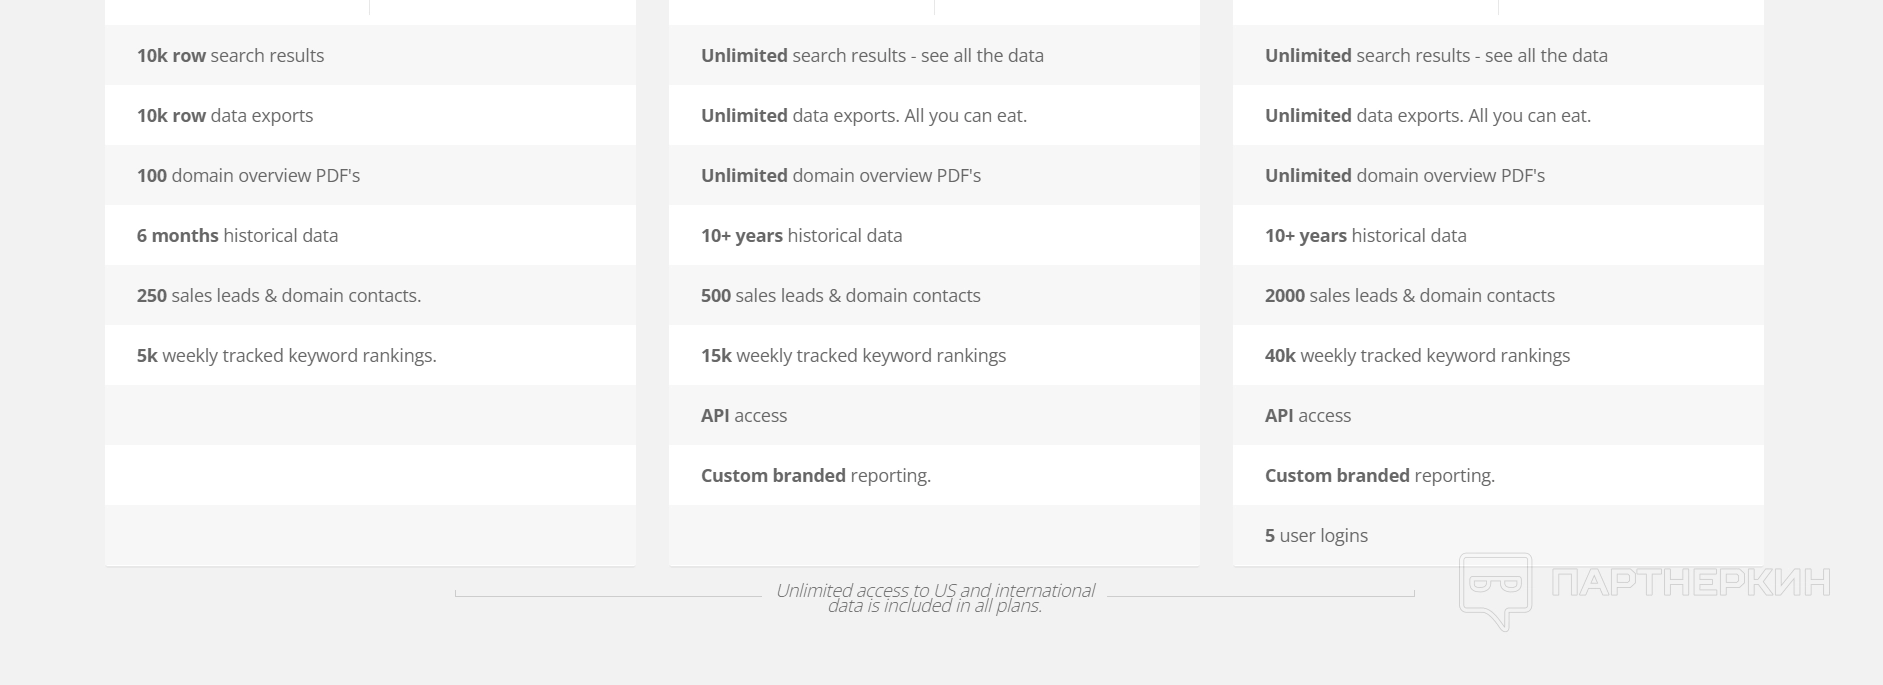Click "API access" in the 15k keyword plan
This screenshot has width=1883, height=685.
point(744,416)
